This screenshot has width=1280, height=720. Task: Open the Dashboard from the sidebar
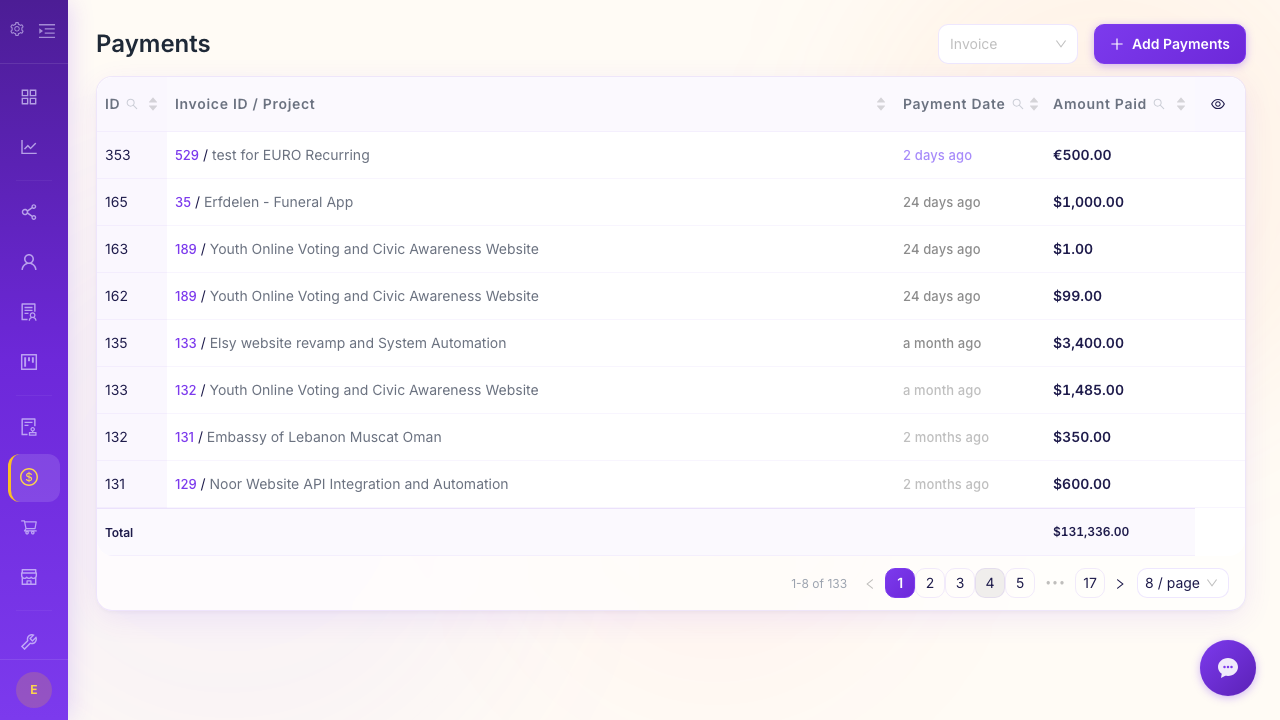[x=28, y=97]
